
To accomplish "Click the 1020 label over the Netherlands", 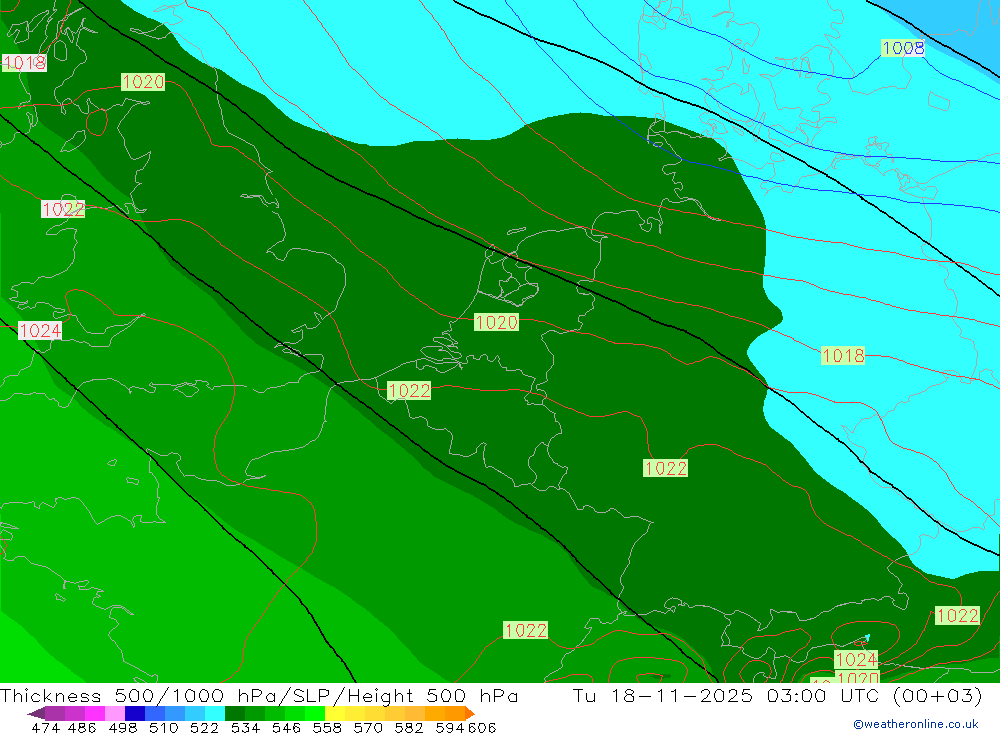I will 496,322.
